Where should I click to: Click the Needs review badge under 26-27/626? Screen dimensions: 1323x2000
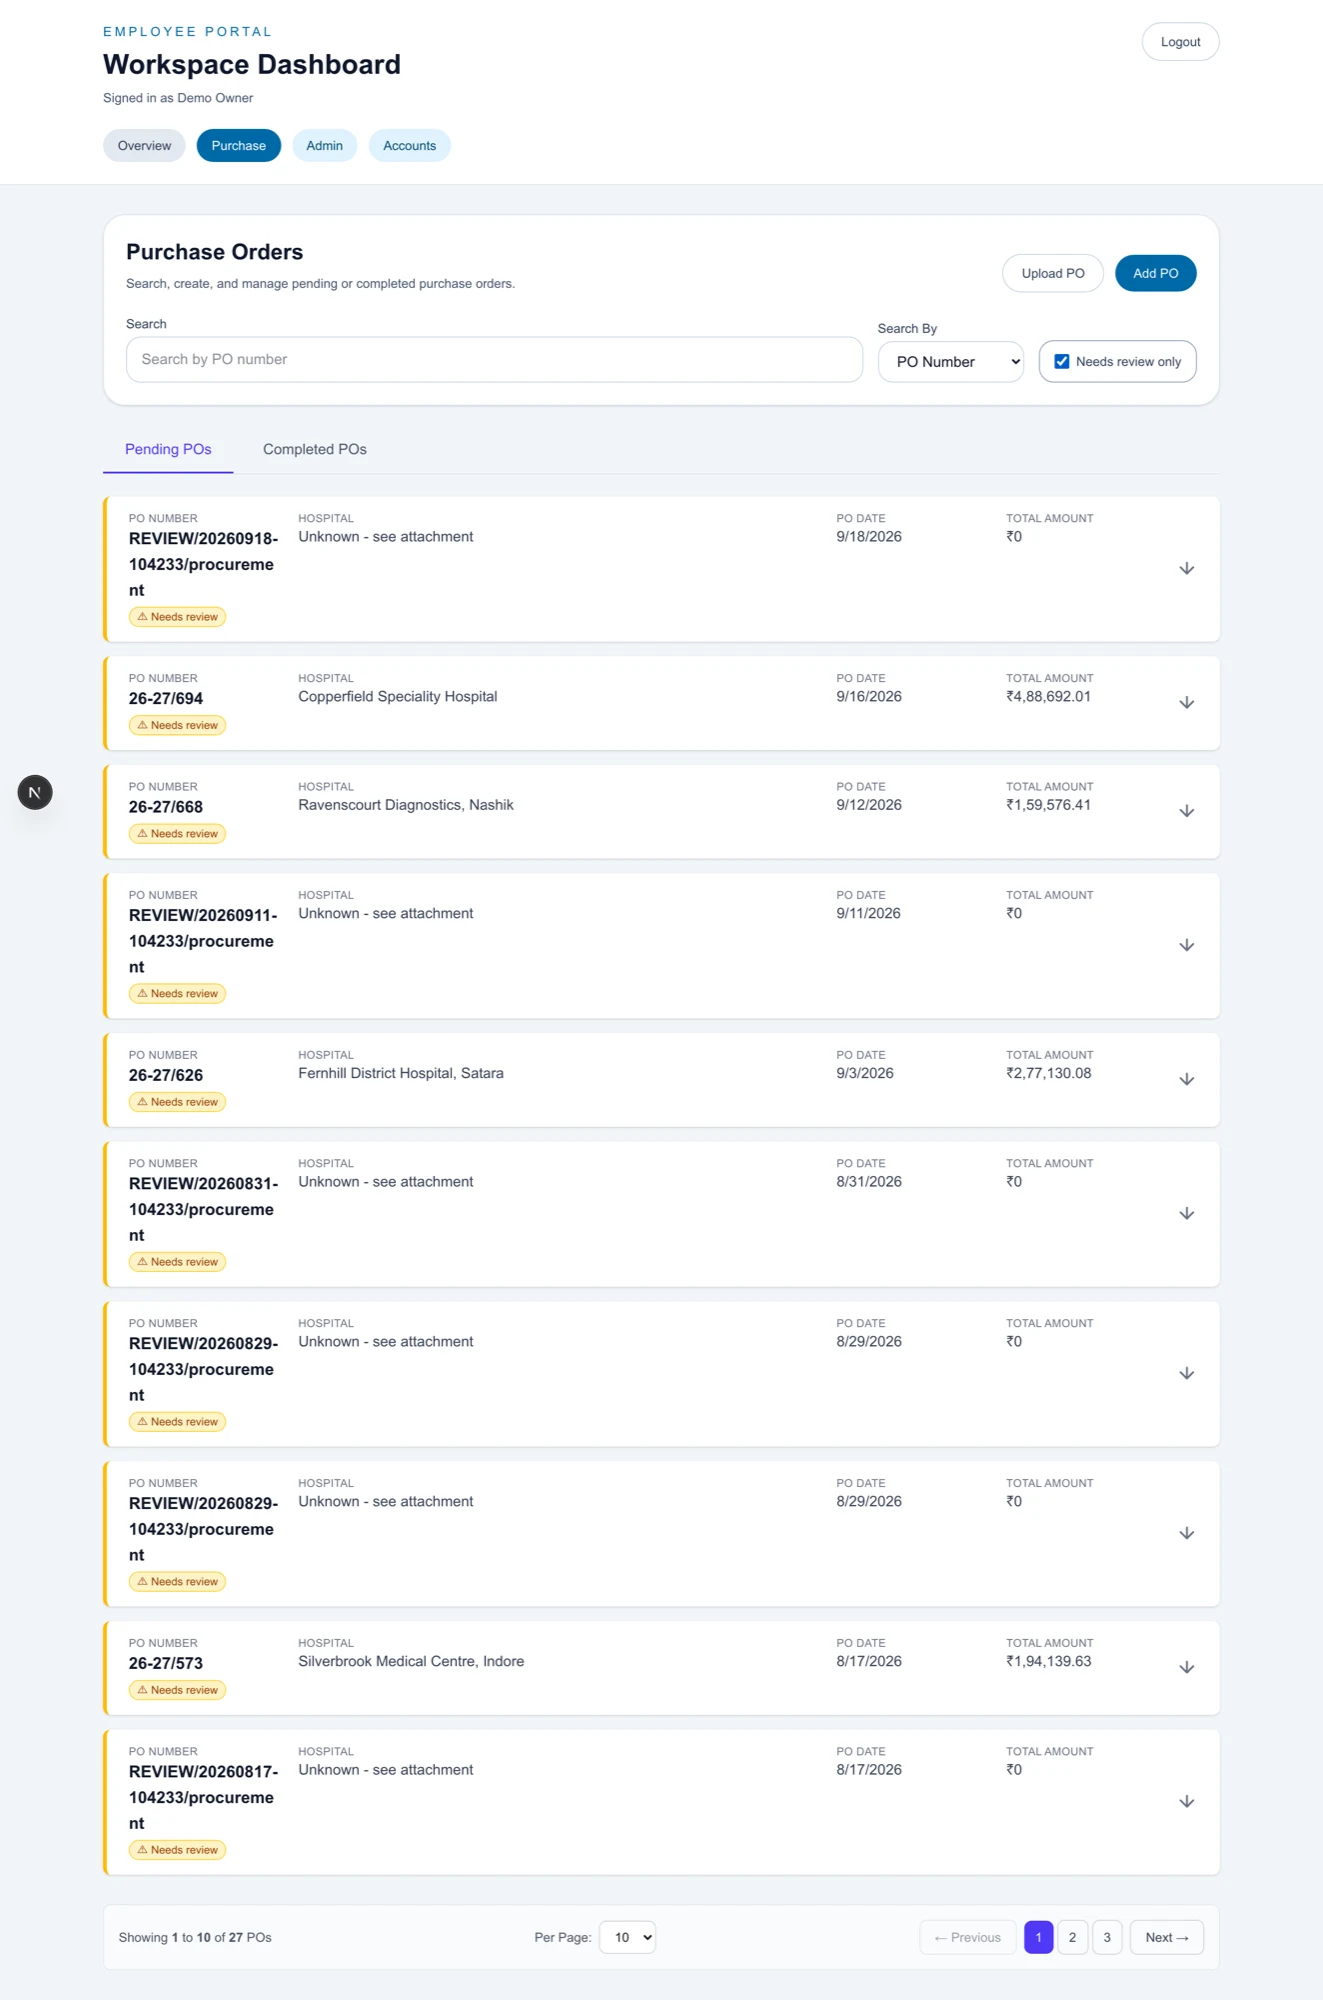(x=177, y=1102)
